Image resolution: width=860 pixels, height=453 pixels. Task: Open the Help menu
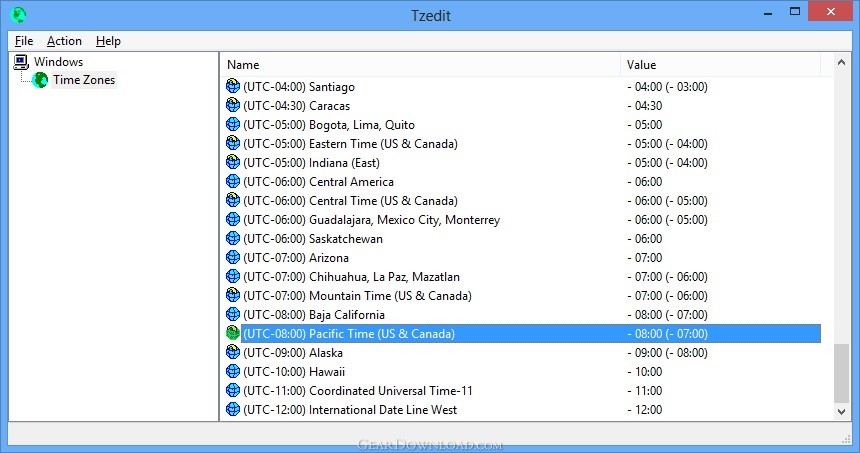click(108, 41)
